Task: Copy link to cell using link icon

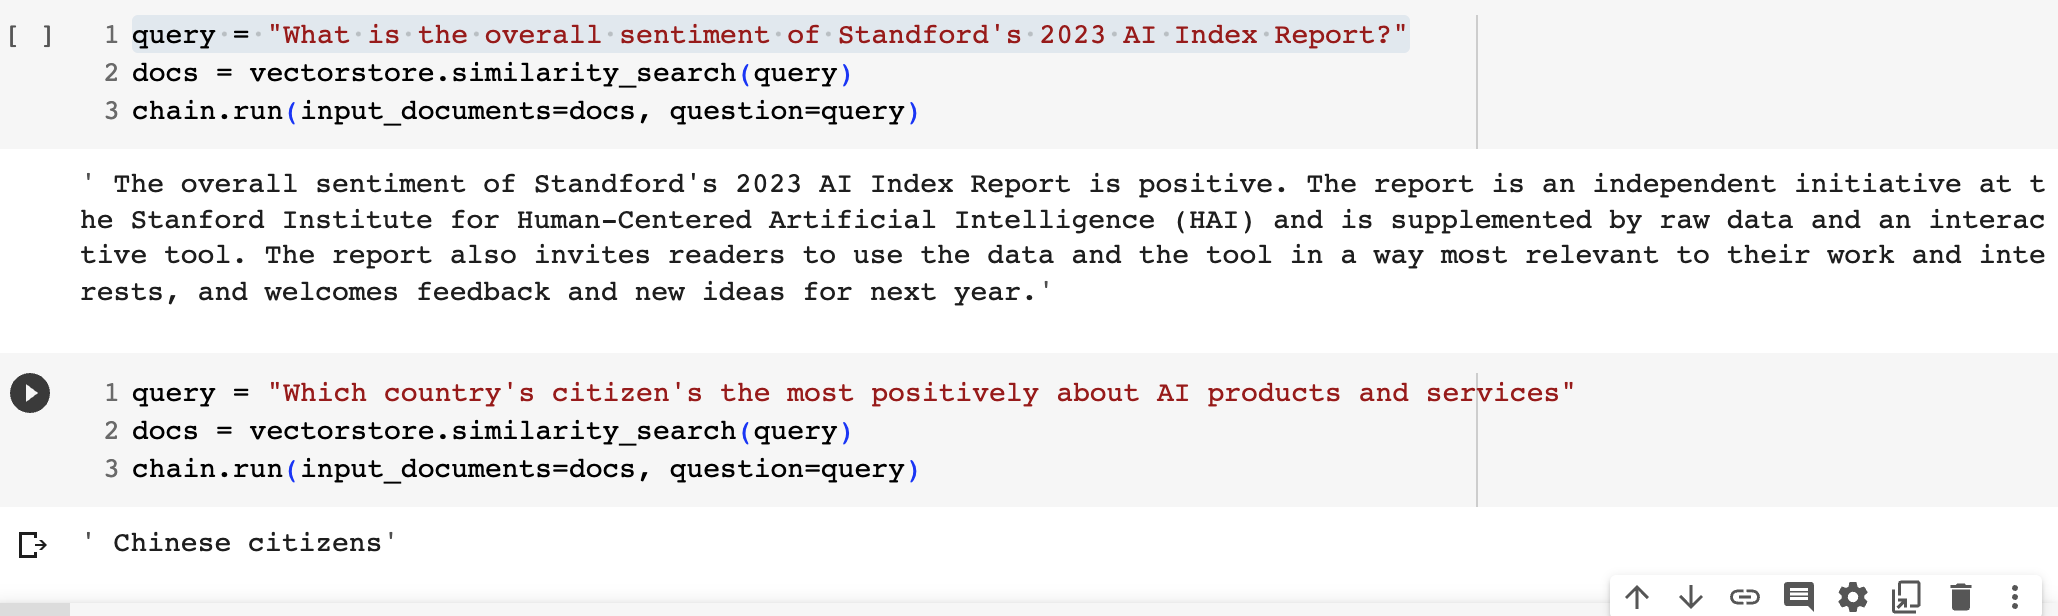Action: 1745,597
